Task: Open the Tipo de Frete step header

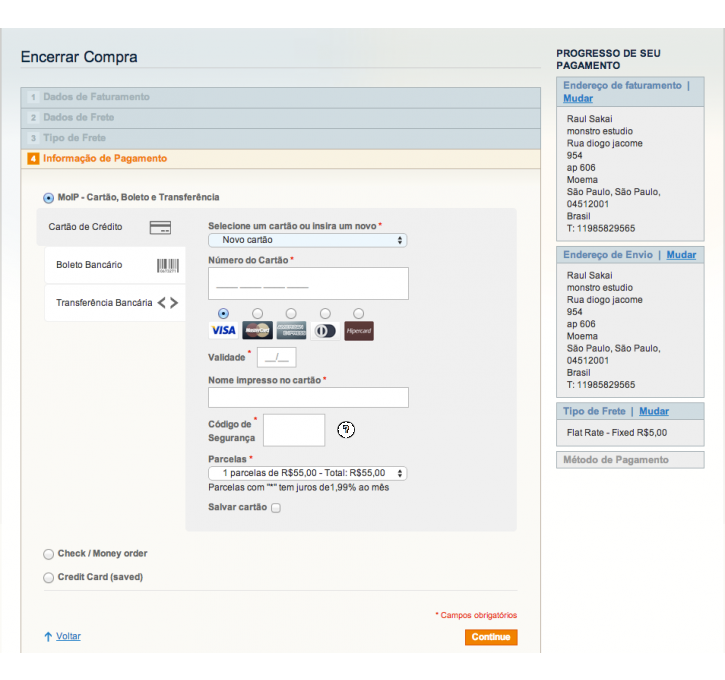Action: pyautogui.click(x=74, y=138)
